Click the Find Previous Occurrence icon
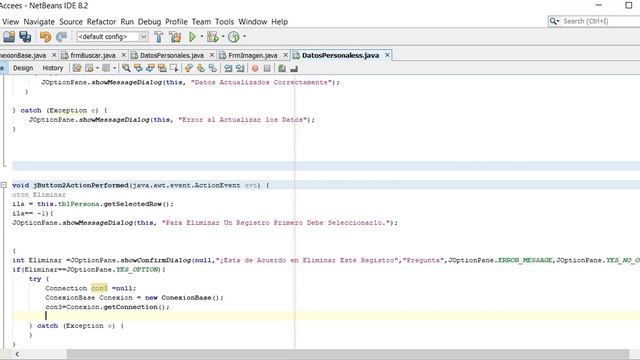Image resolution: width=640 pixels, height=360 pixels. click(138, 68)
